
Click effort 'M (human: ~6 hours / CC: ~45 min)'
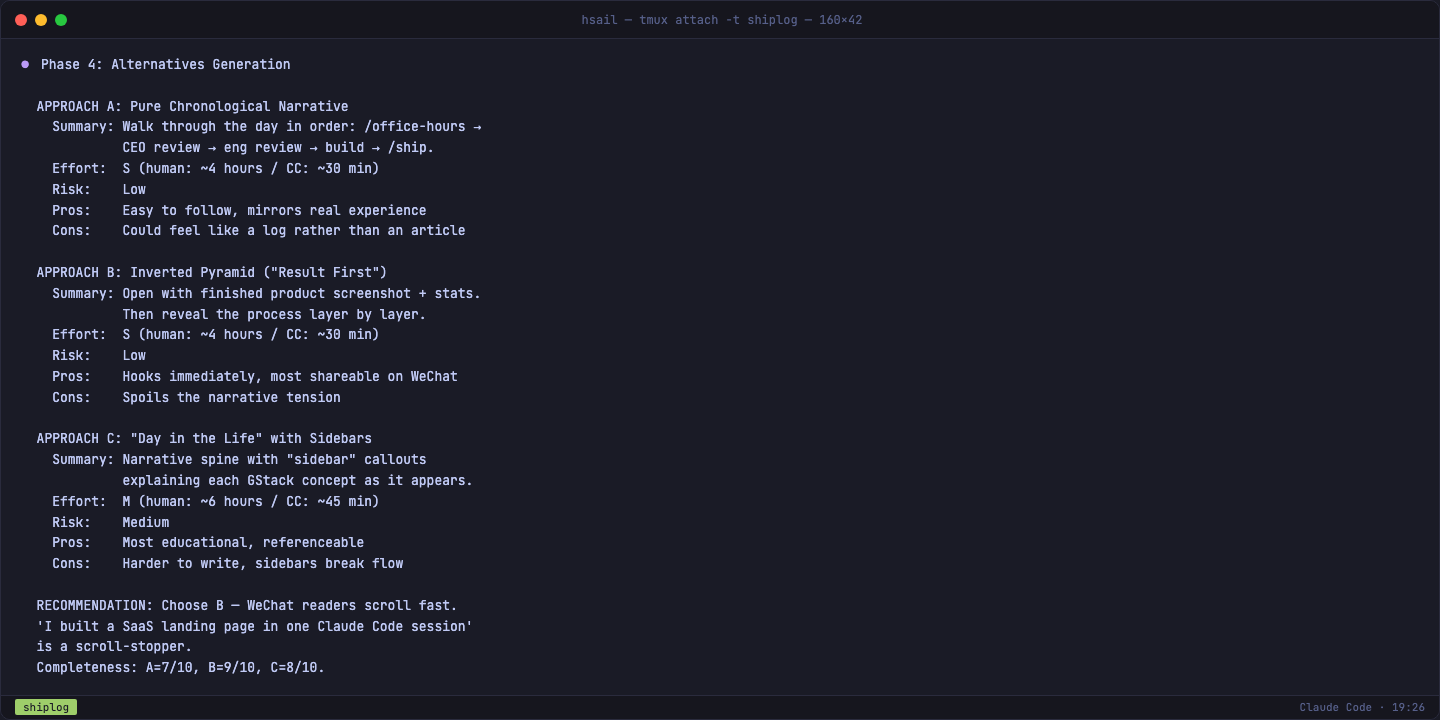tap(251, 501)
